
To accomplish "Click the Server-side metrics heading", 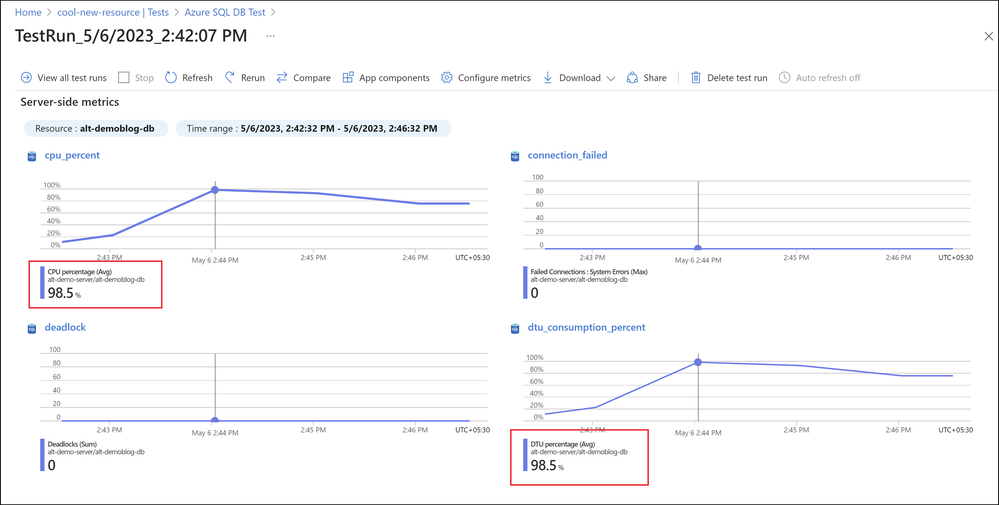I will point(69,102).
